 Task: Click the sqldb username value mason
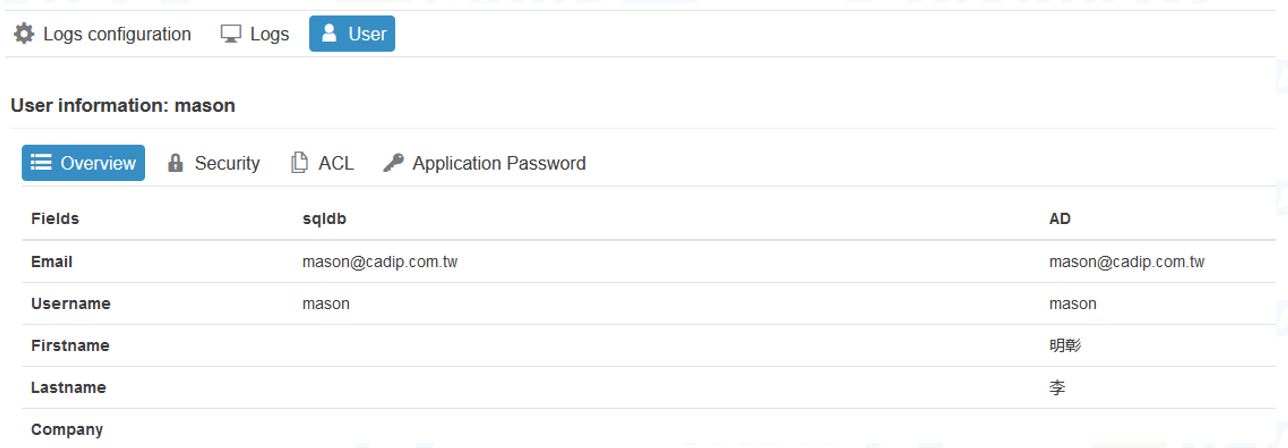pyautogui.click(x=326, y=304)
